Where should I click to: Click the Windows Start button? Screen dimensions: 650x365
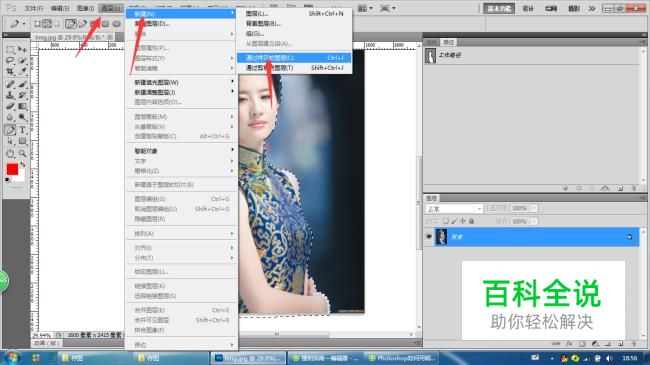click(11, 358)
